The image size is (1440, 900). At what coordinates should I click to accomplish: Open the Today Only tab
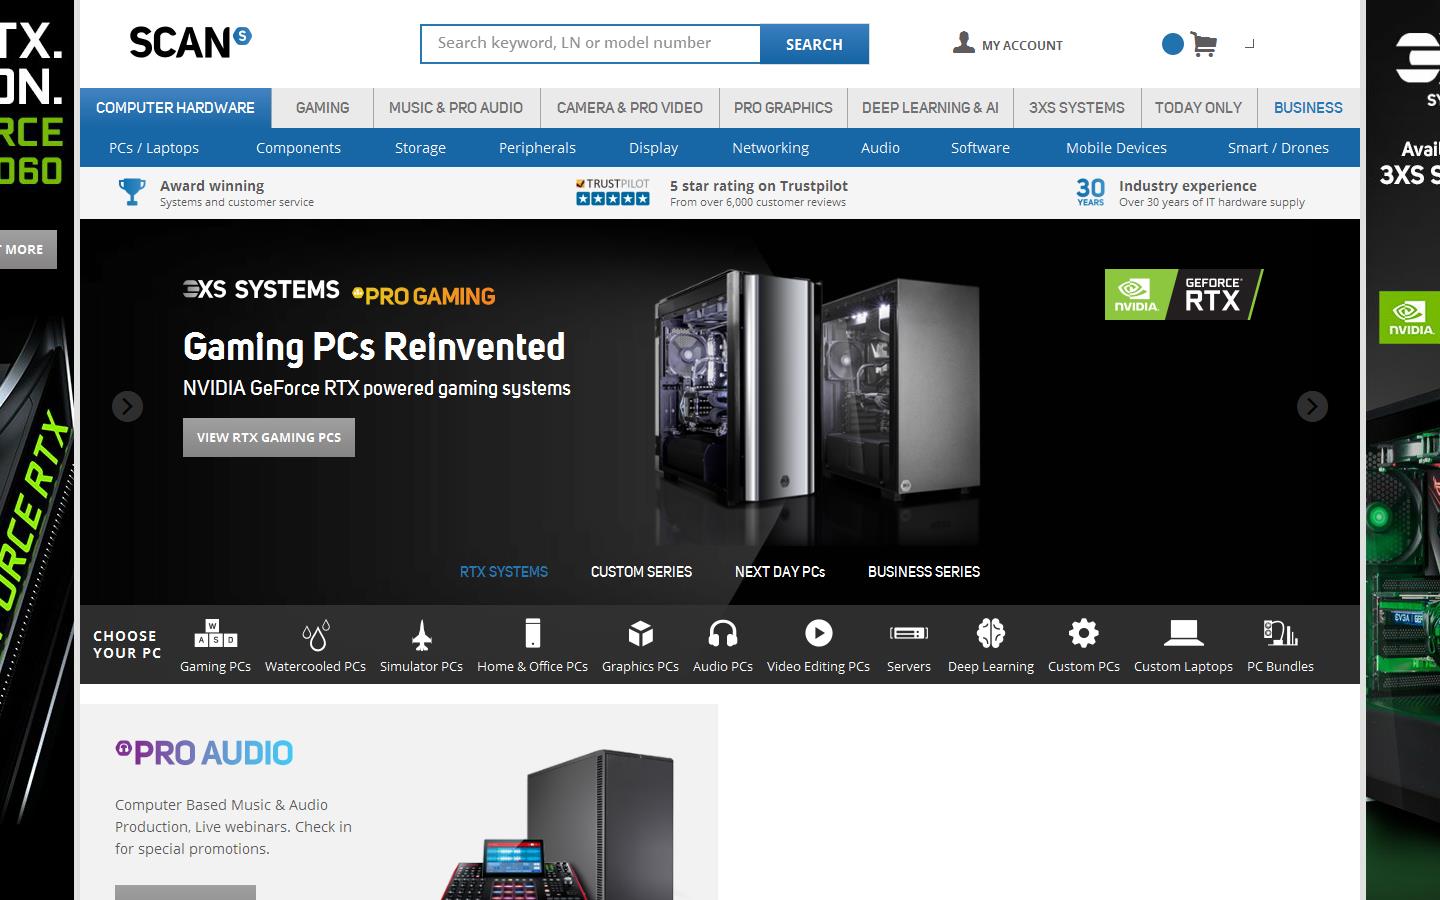[1197, 108]
